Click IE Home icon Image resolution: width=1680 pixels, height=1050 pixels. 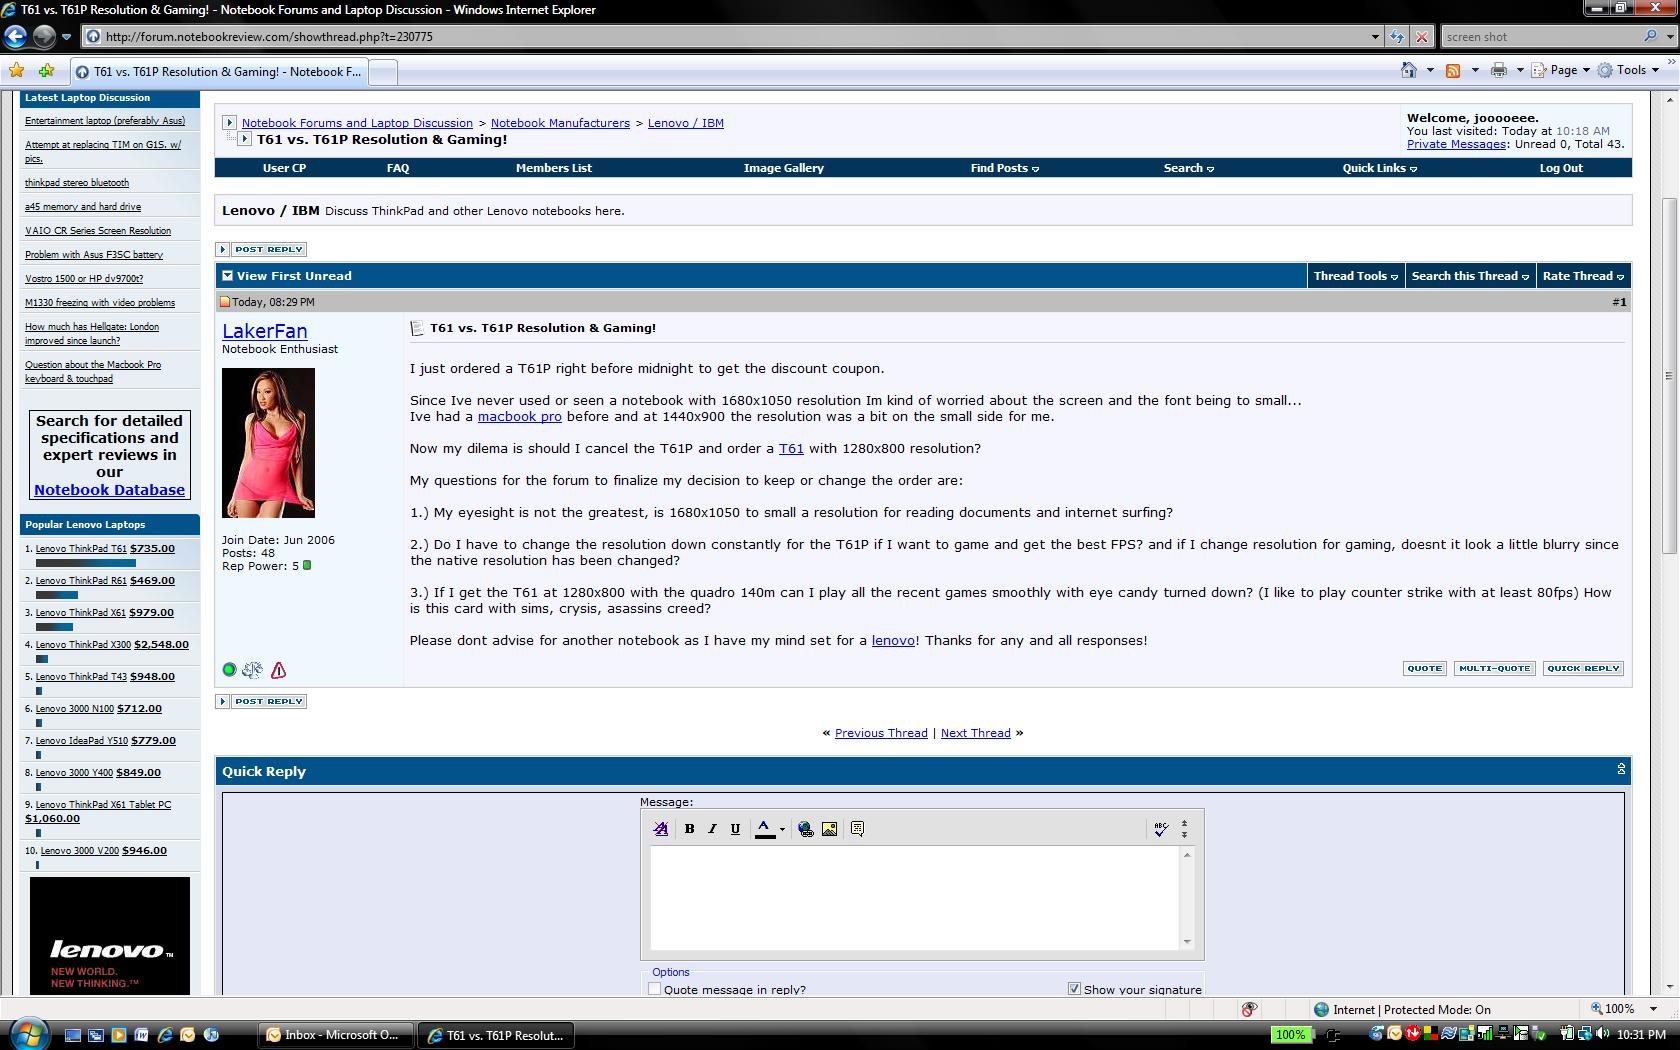(1409, 70)
